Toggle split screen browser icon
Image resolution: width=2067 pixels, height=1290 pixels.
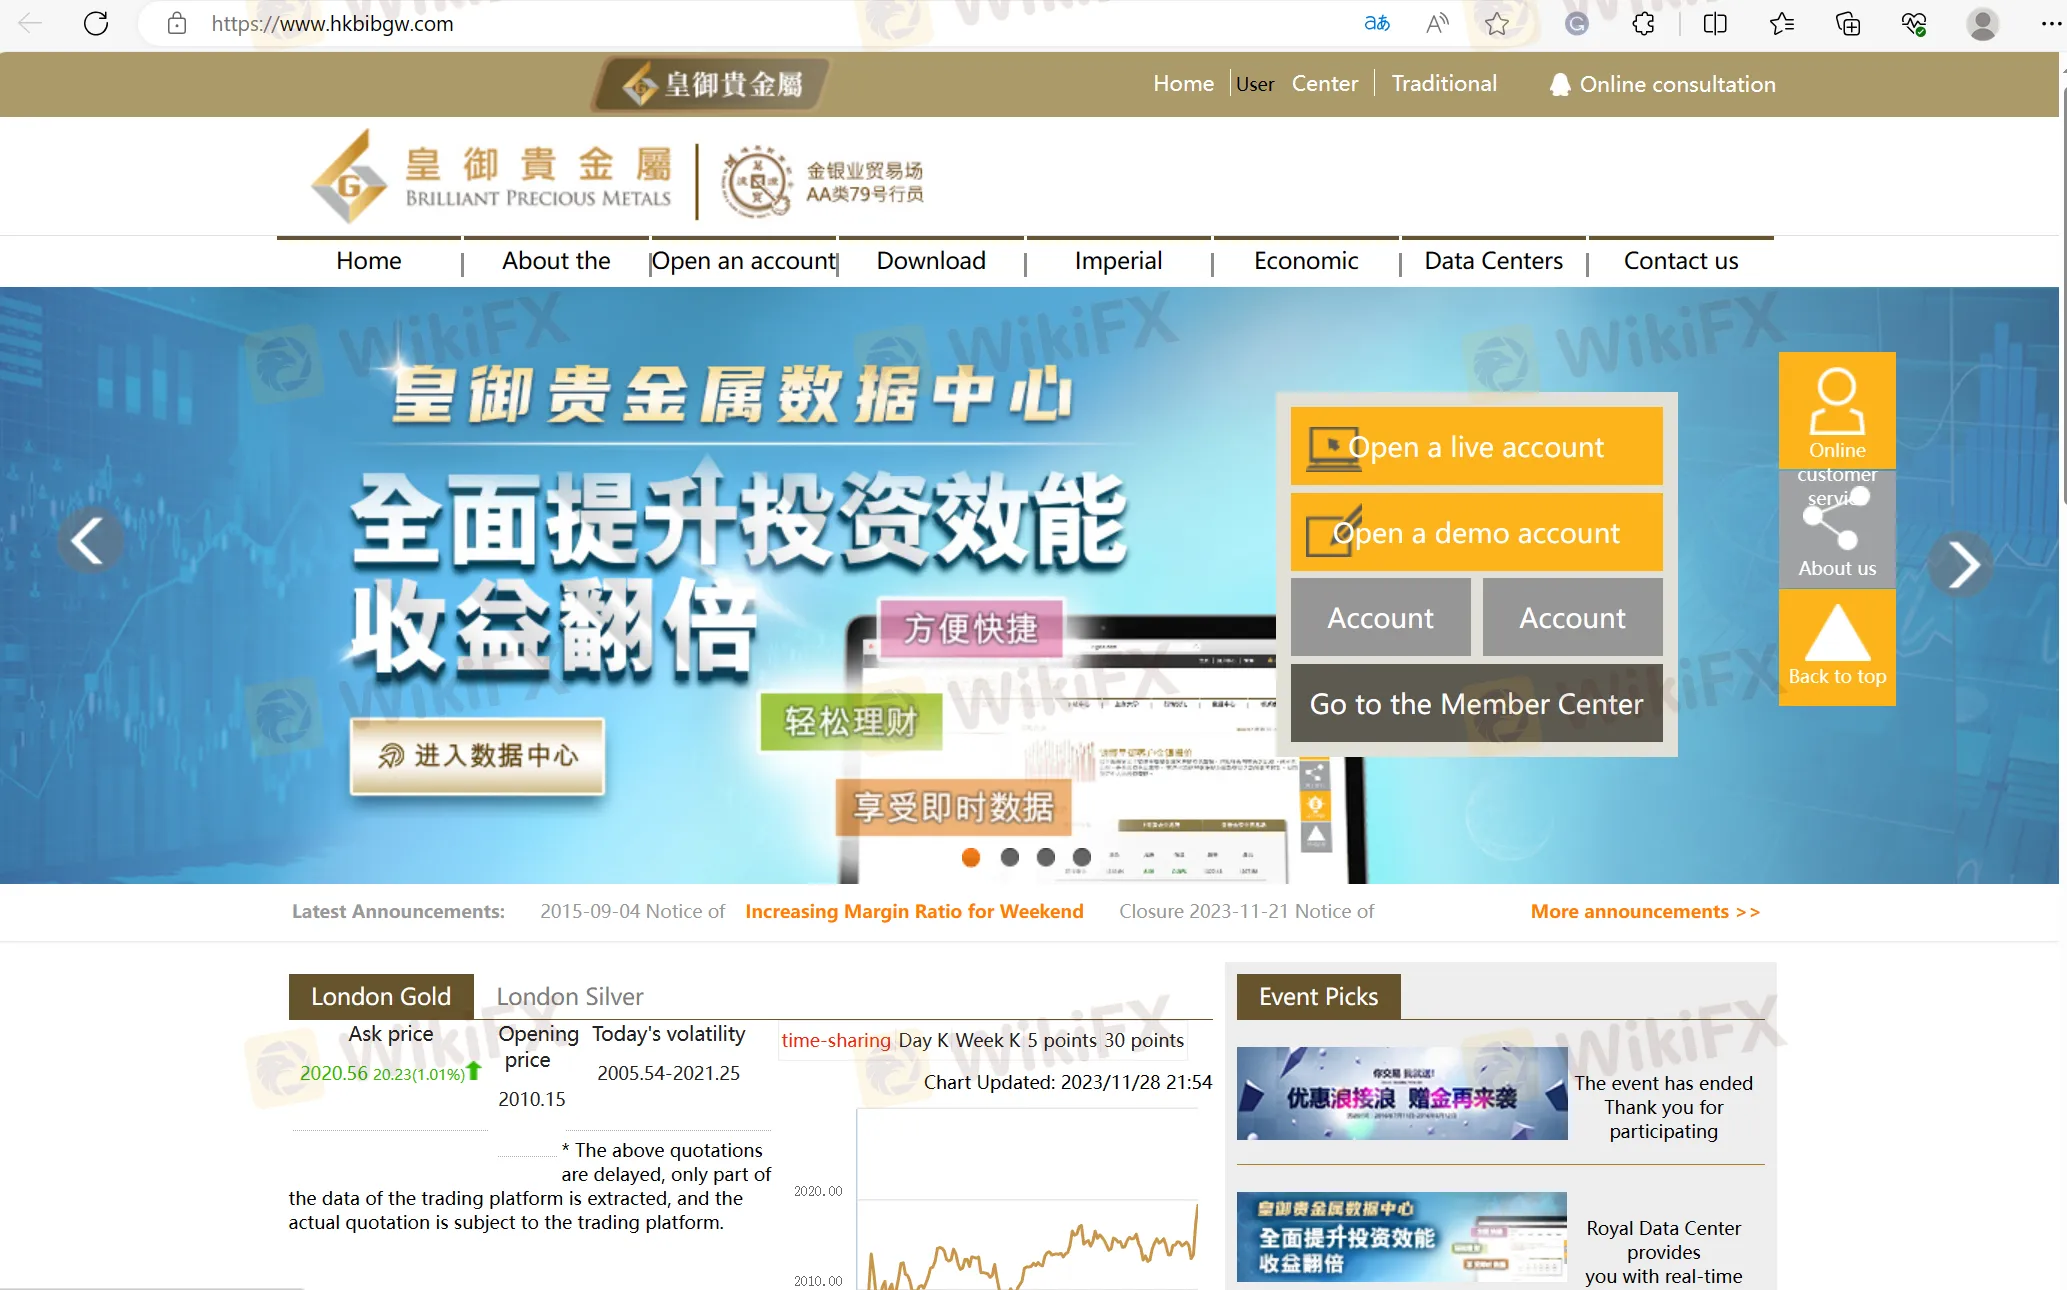(x=1715, y=24)
